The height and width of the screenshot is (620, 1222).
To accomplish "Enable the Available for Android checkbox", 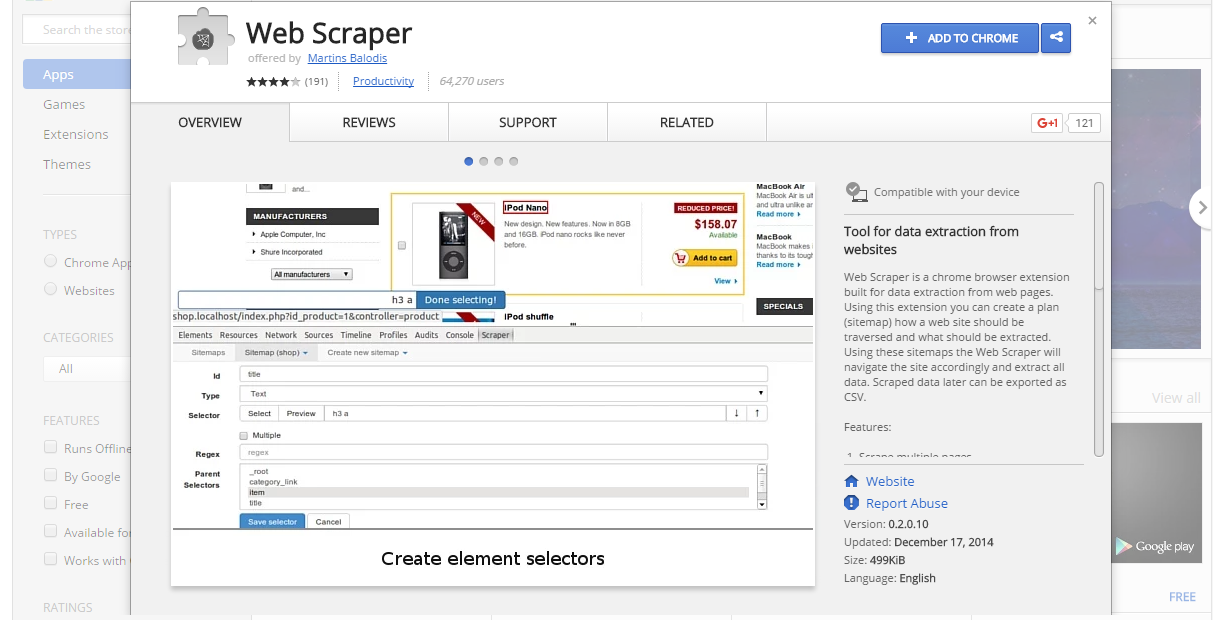I will [x=50, y=531].
